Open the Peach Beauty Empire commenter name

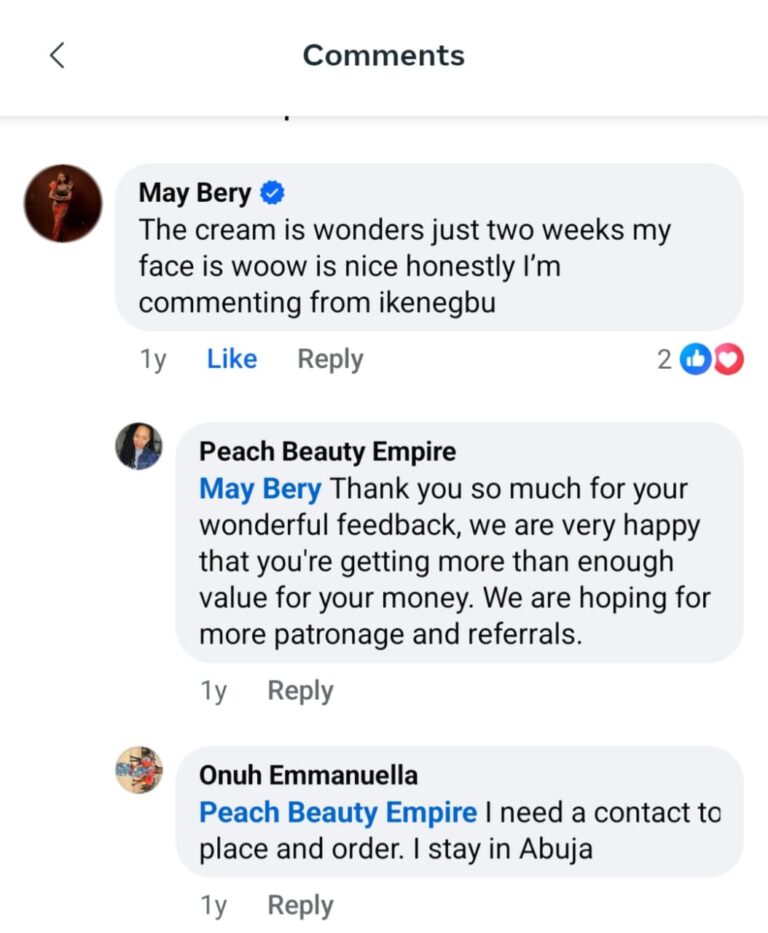[327, 452]
